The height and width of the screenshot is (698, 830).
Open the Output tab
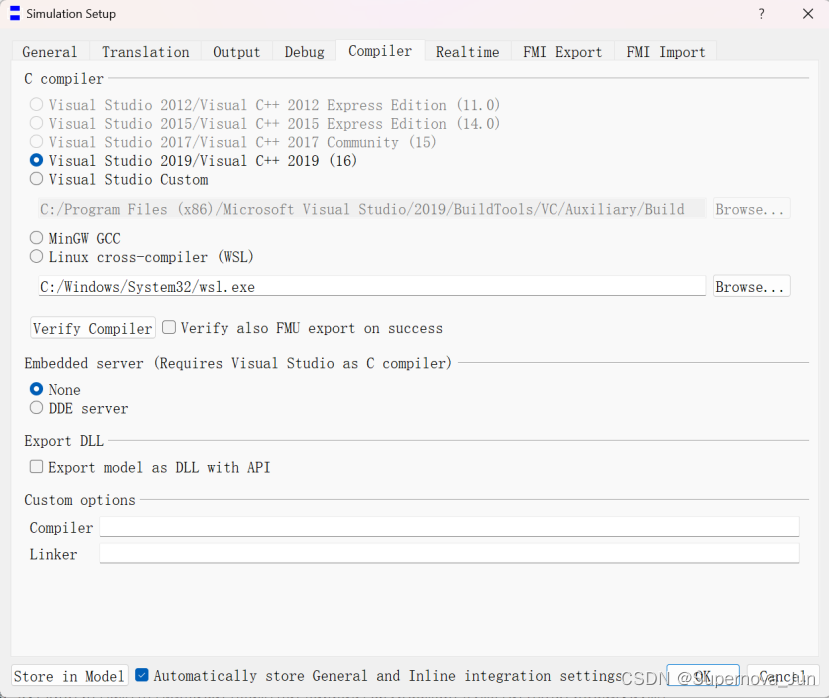click(x=237, y=52)
